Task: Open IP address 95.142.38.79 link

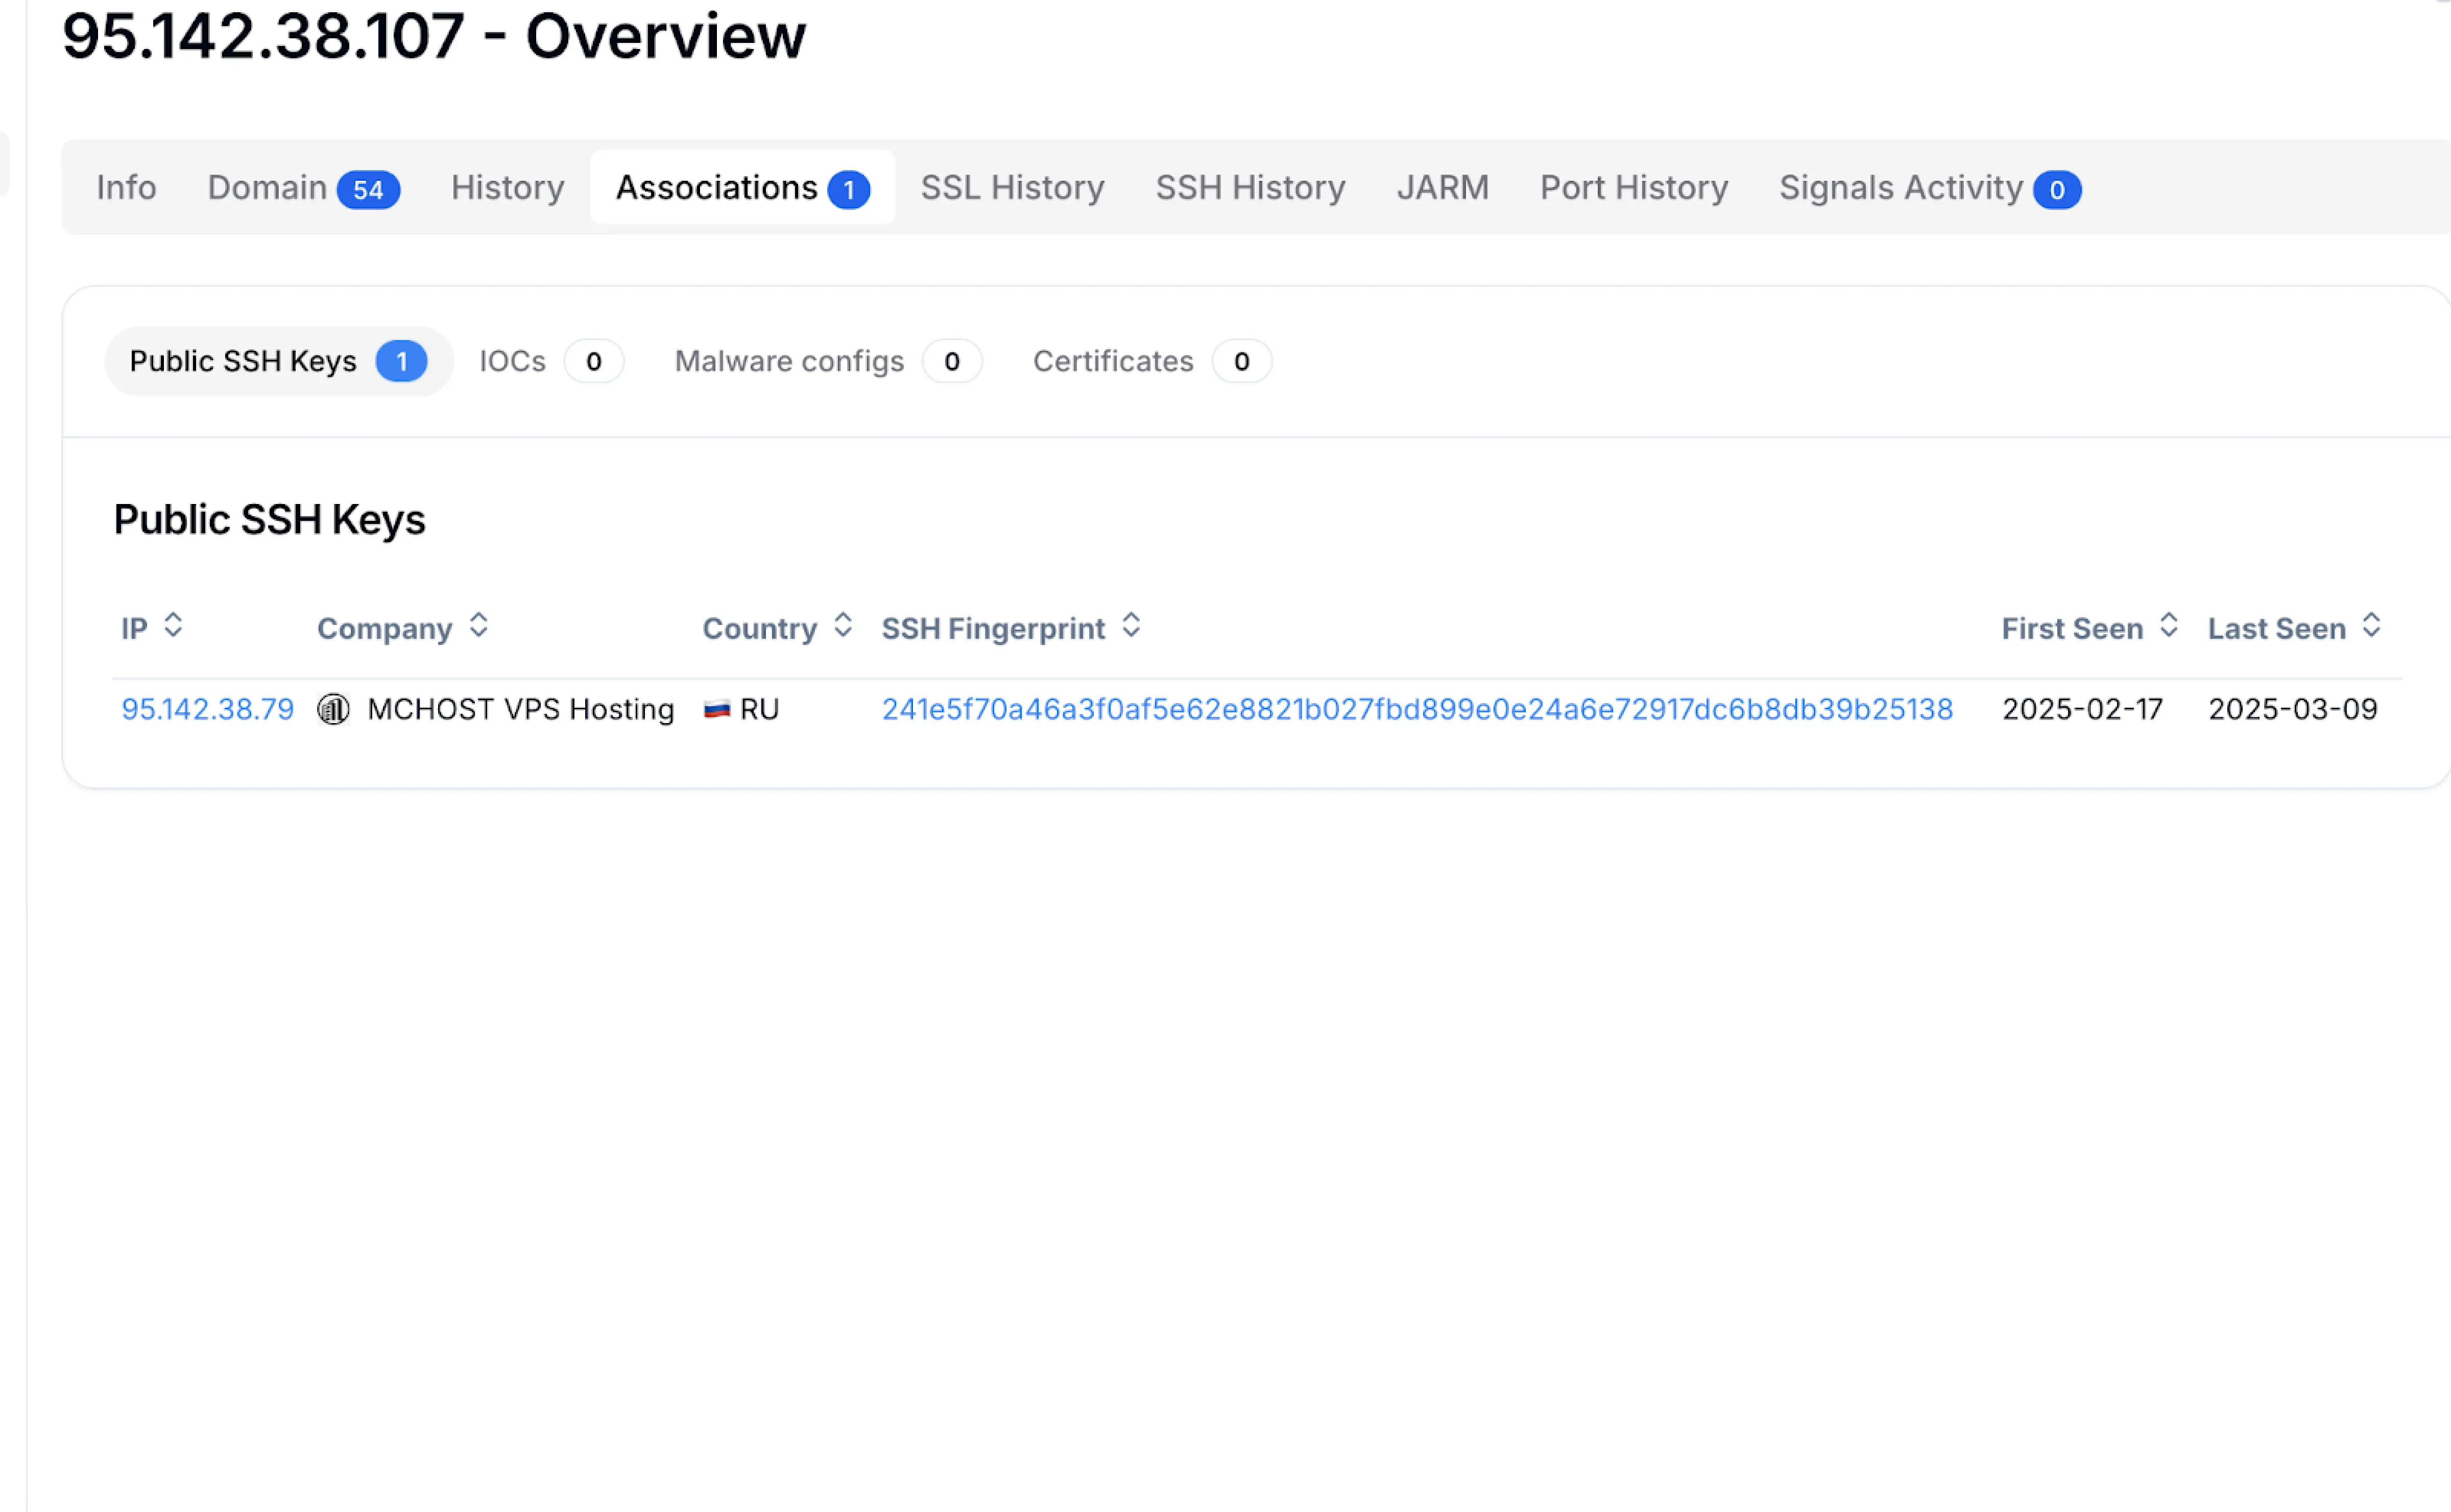Action: (x=207, y=709)
